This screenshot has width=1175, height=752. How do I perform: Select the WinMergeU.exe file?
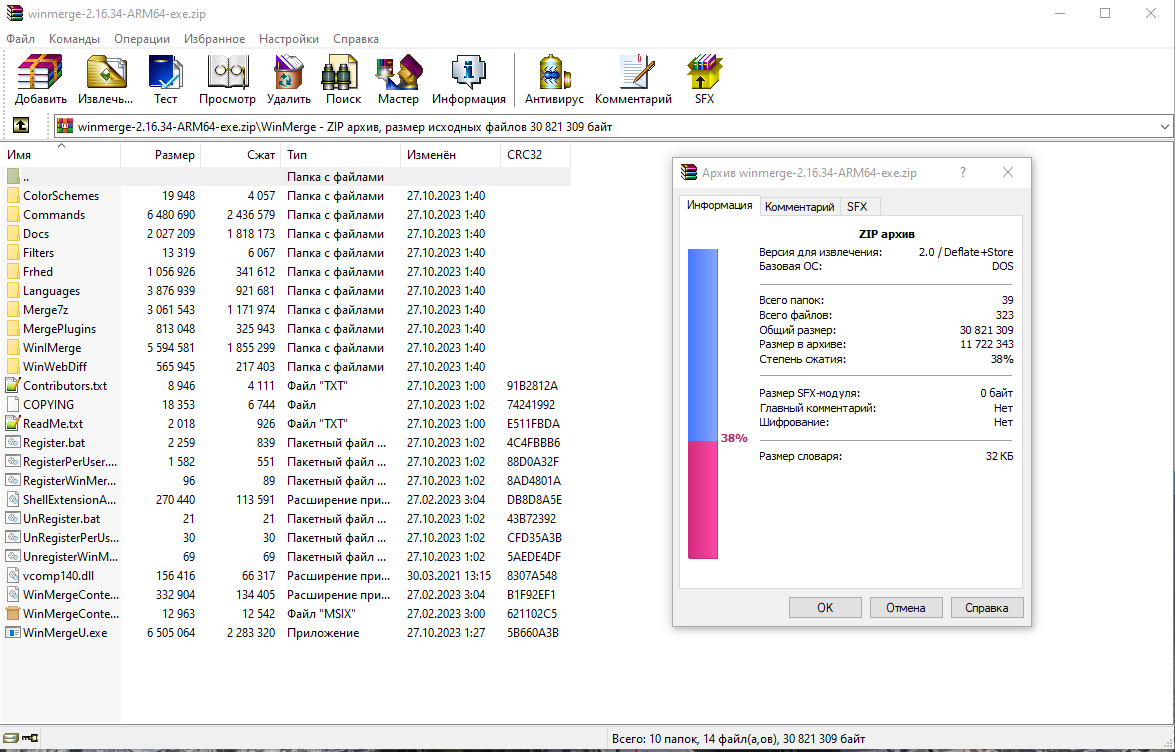point(64,632)
